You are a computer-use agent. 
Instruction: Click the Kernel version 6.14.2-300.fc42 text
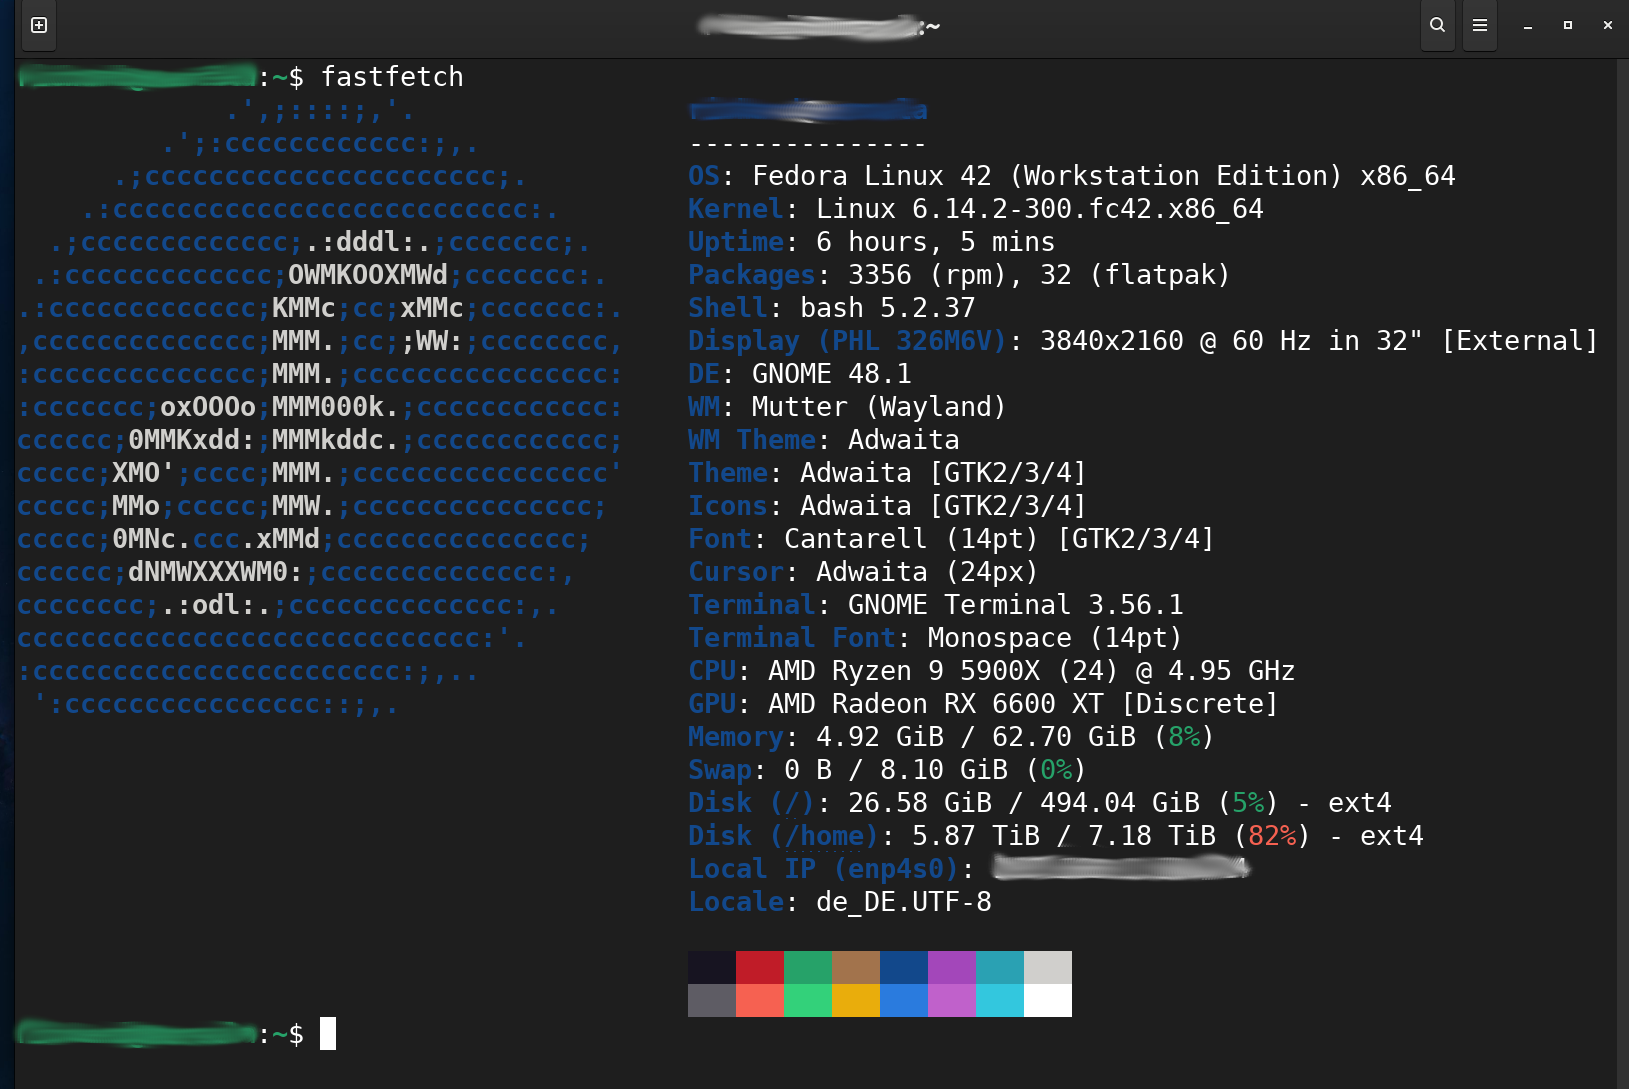coord(1040,209)
